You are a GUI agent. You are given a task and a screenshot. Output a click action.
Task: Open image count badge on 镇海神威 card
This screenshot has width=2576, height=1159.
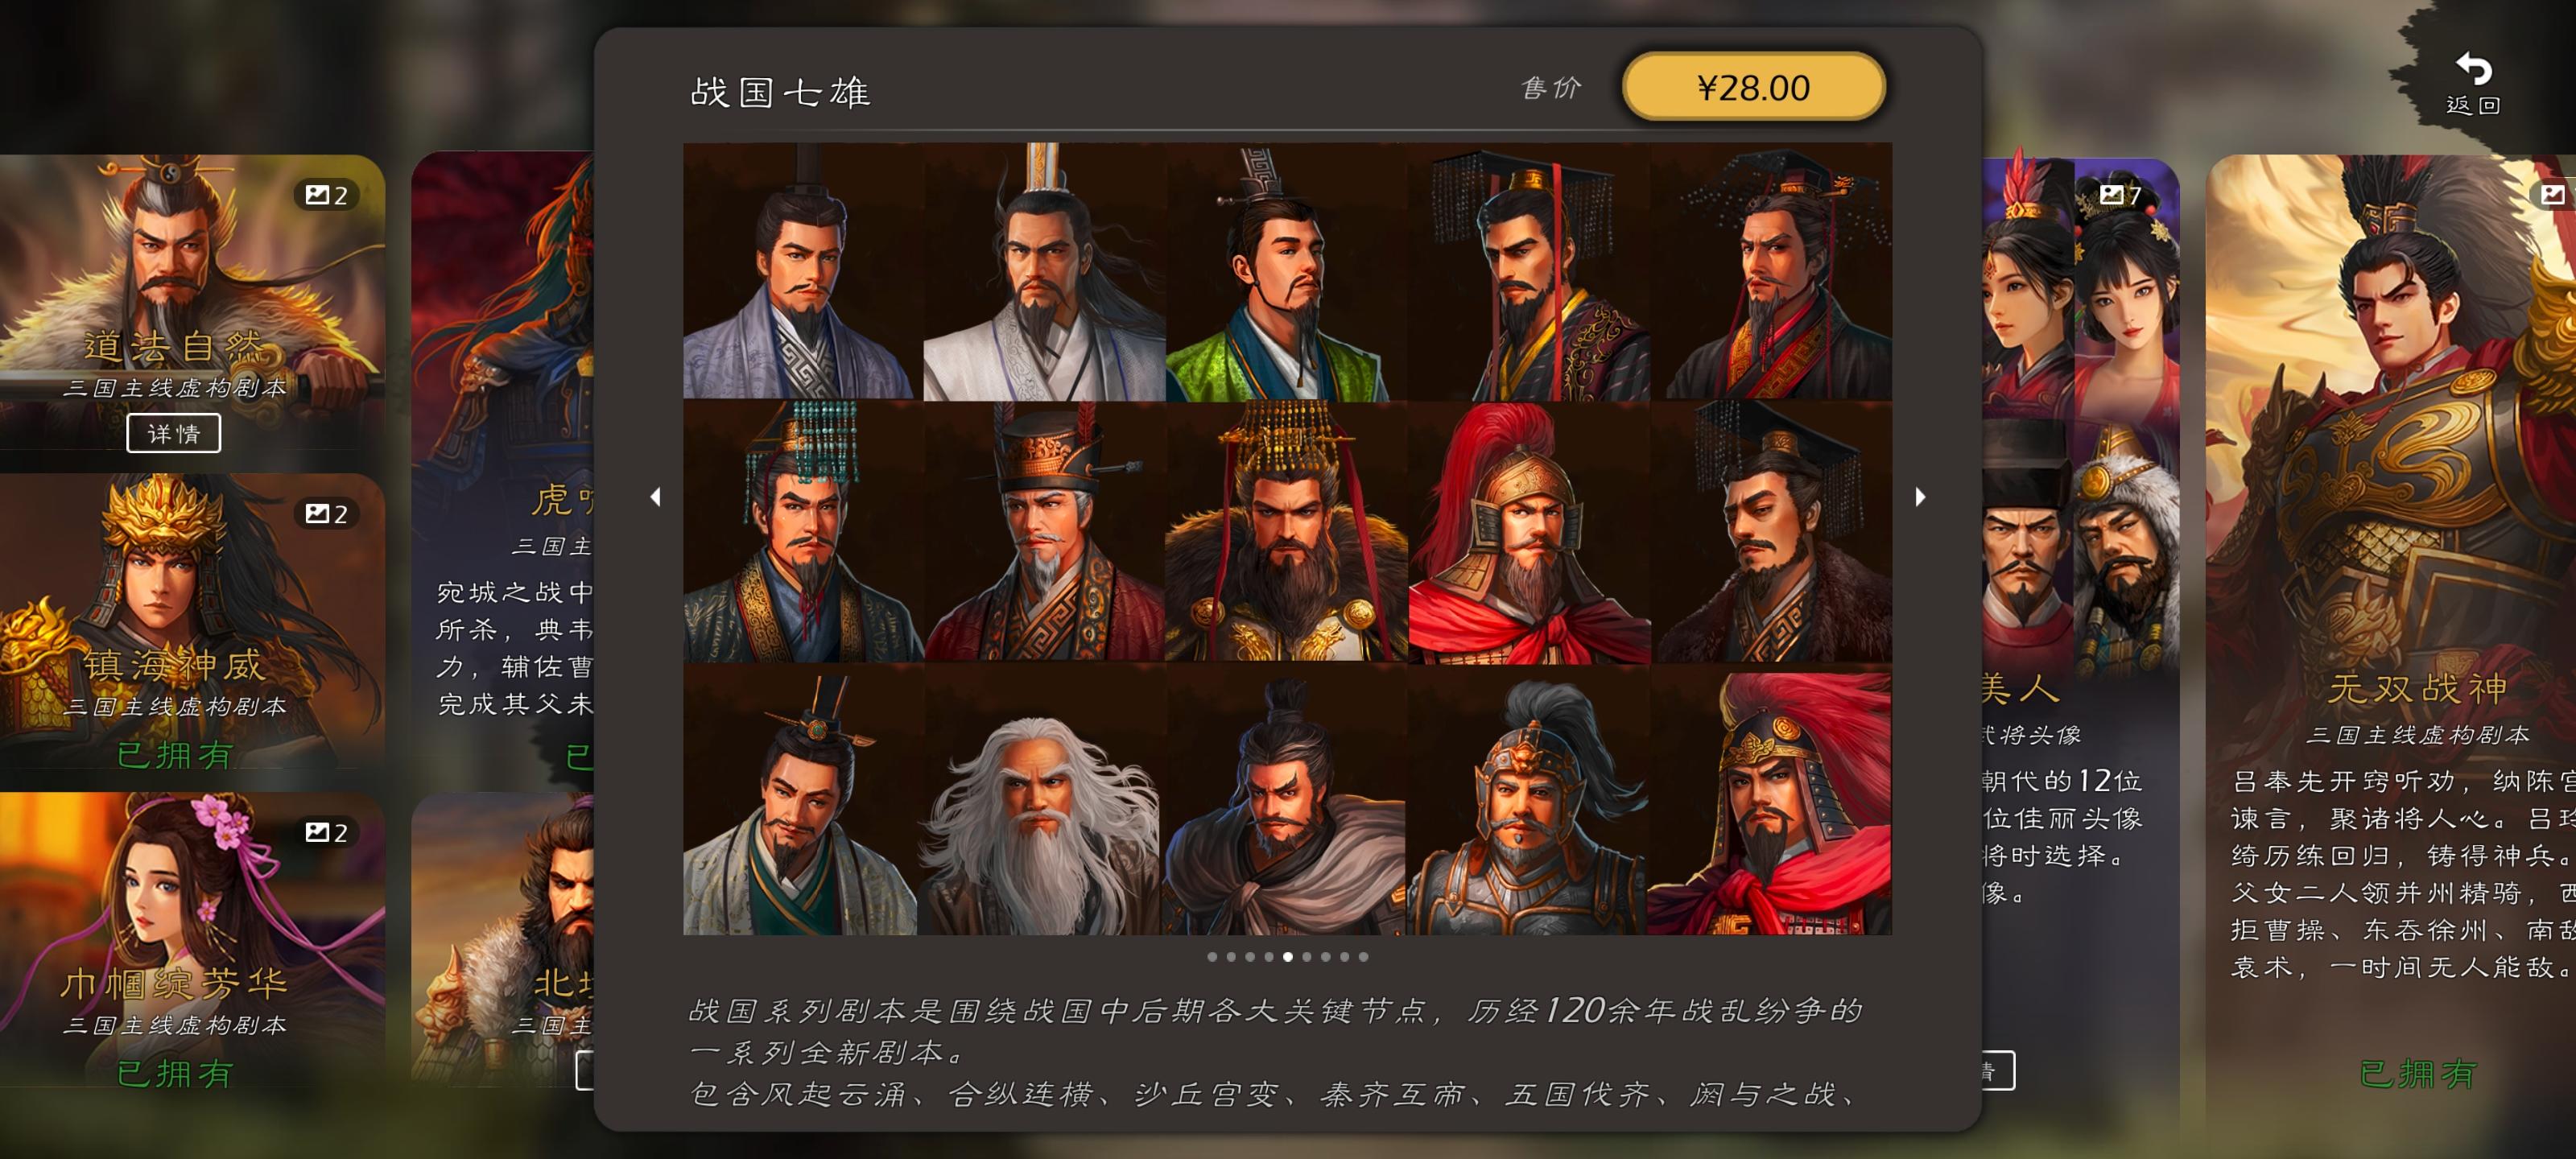[326, 514]
